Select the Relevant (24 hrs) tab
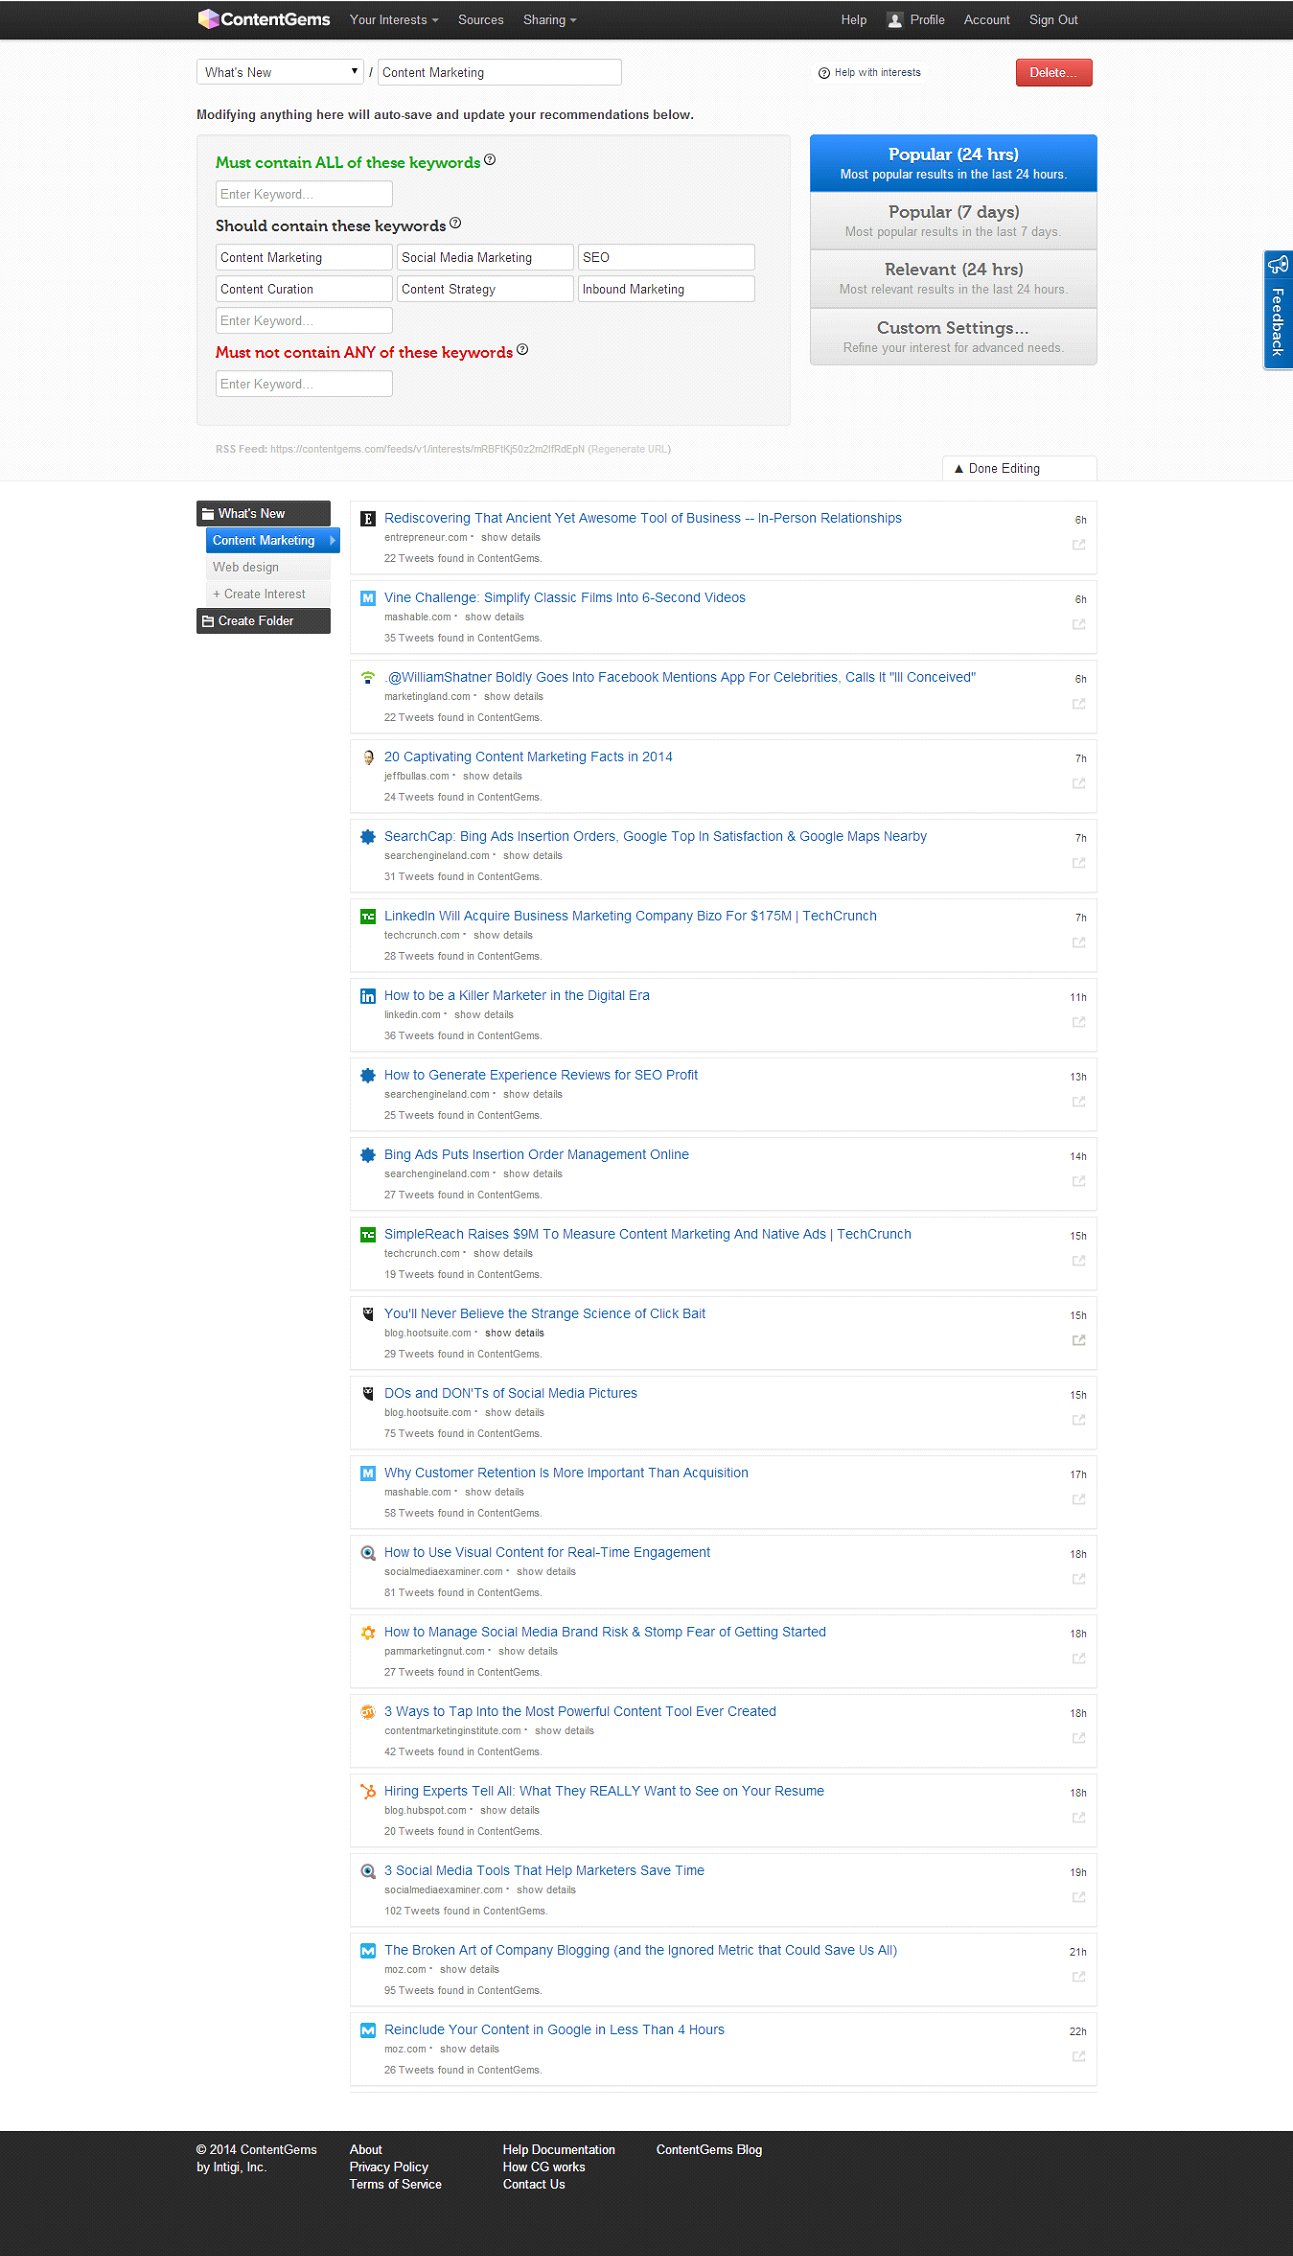 pos(953,279)
